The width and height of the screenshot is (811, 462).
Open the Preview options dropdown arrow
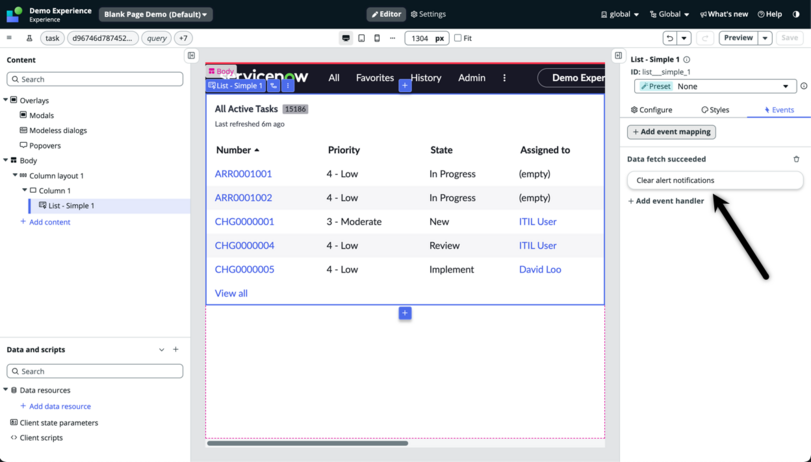point(765,38)
